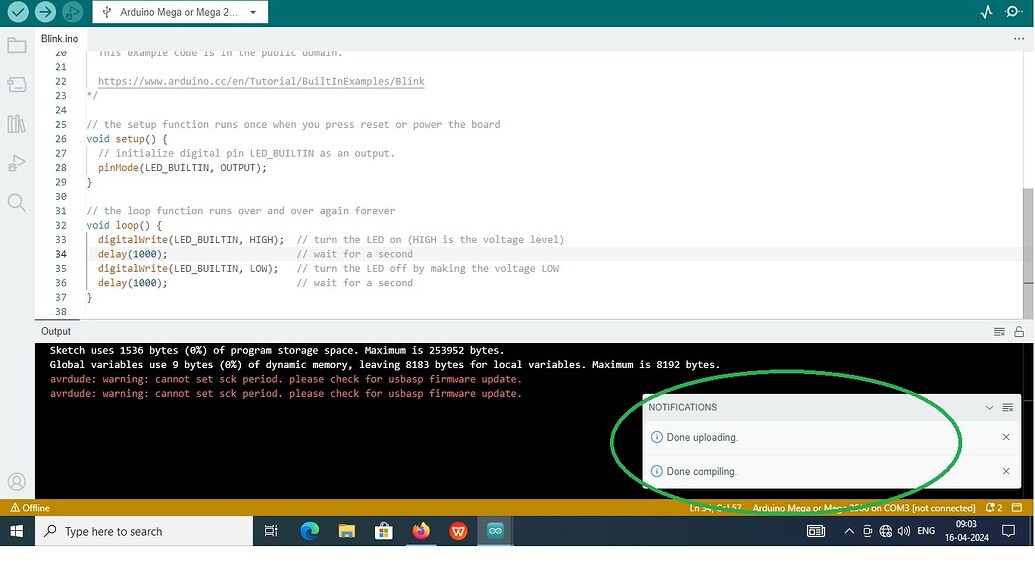Screen dimensions: 1035x580
Task: Open the Boards Manager from the sidebar
Action: click(16, 85)
